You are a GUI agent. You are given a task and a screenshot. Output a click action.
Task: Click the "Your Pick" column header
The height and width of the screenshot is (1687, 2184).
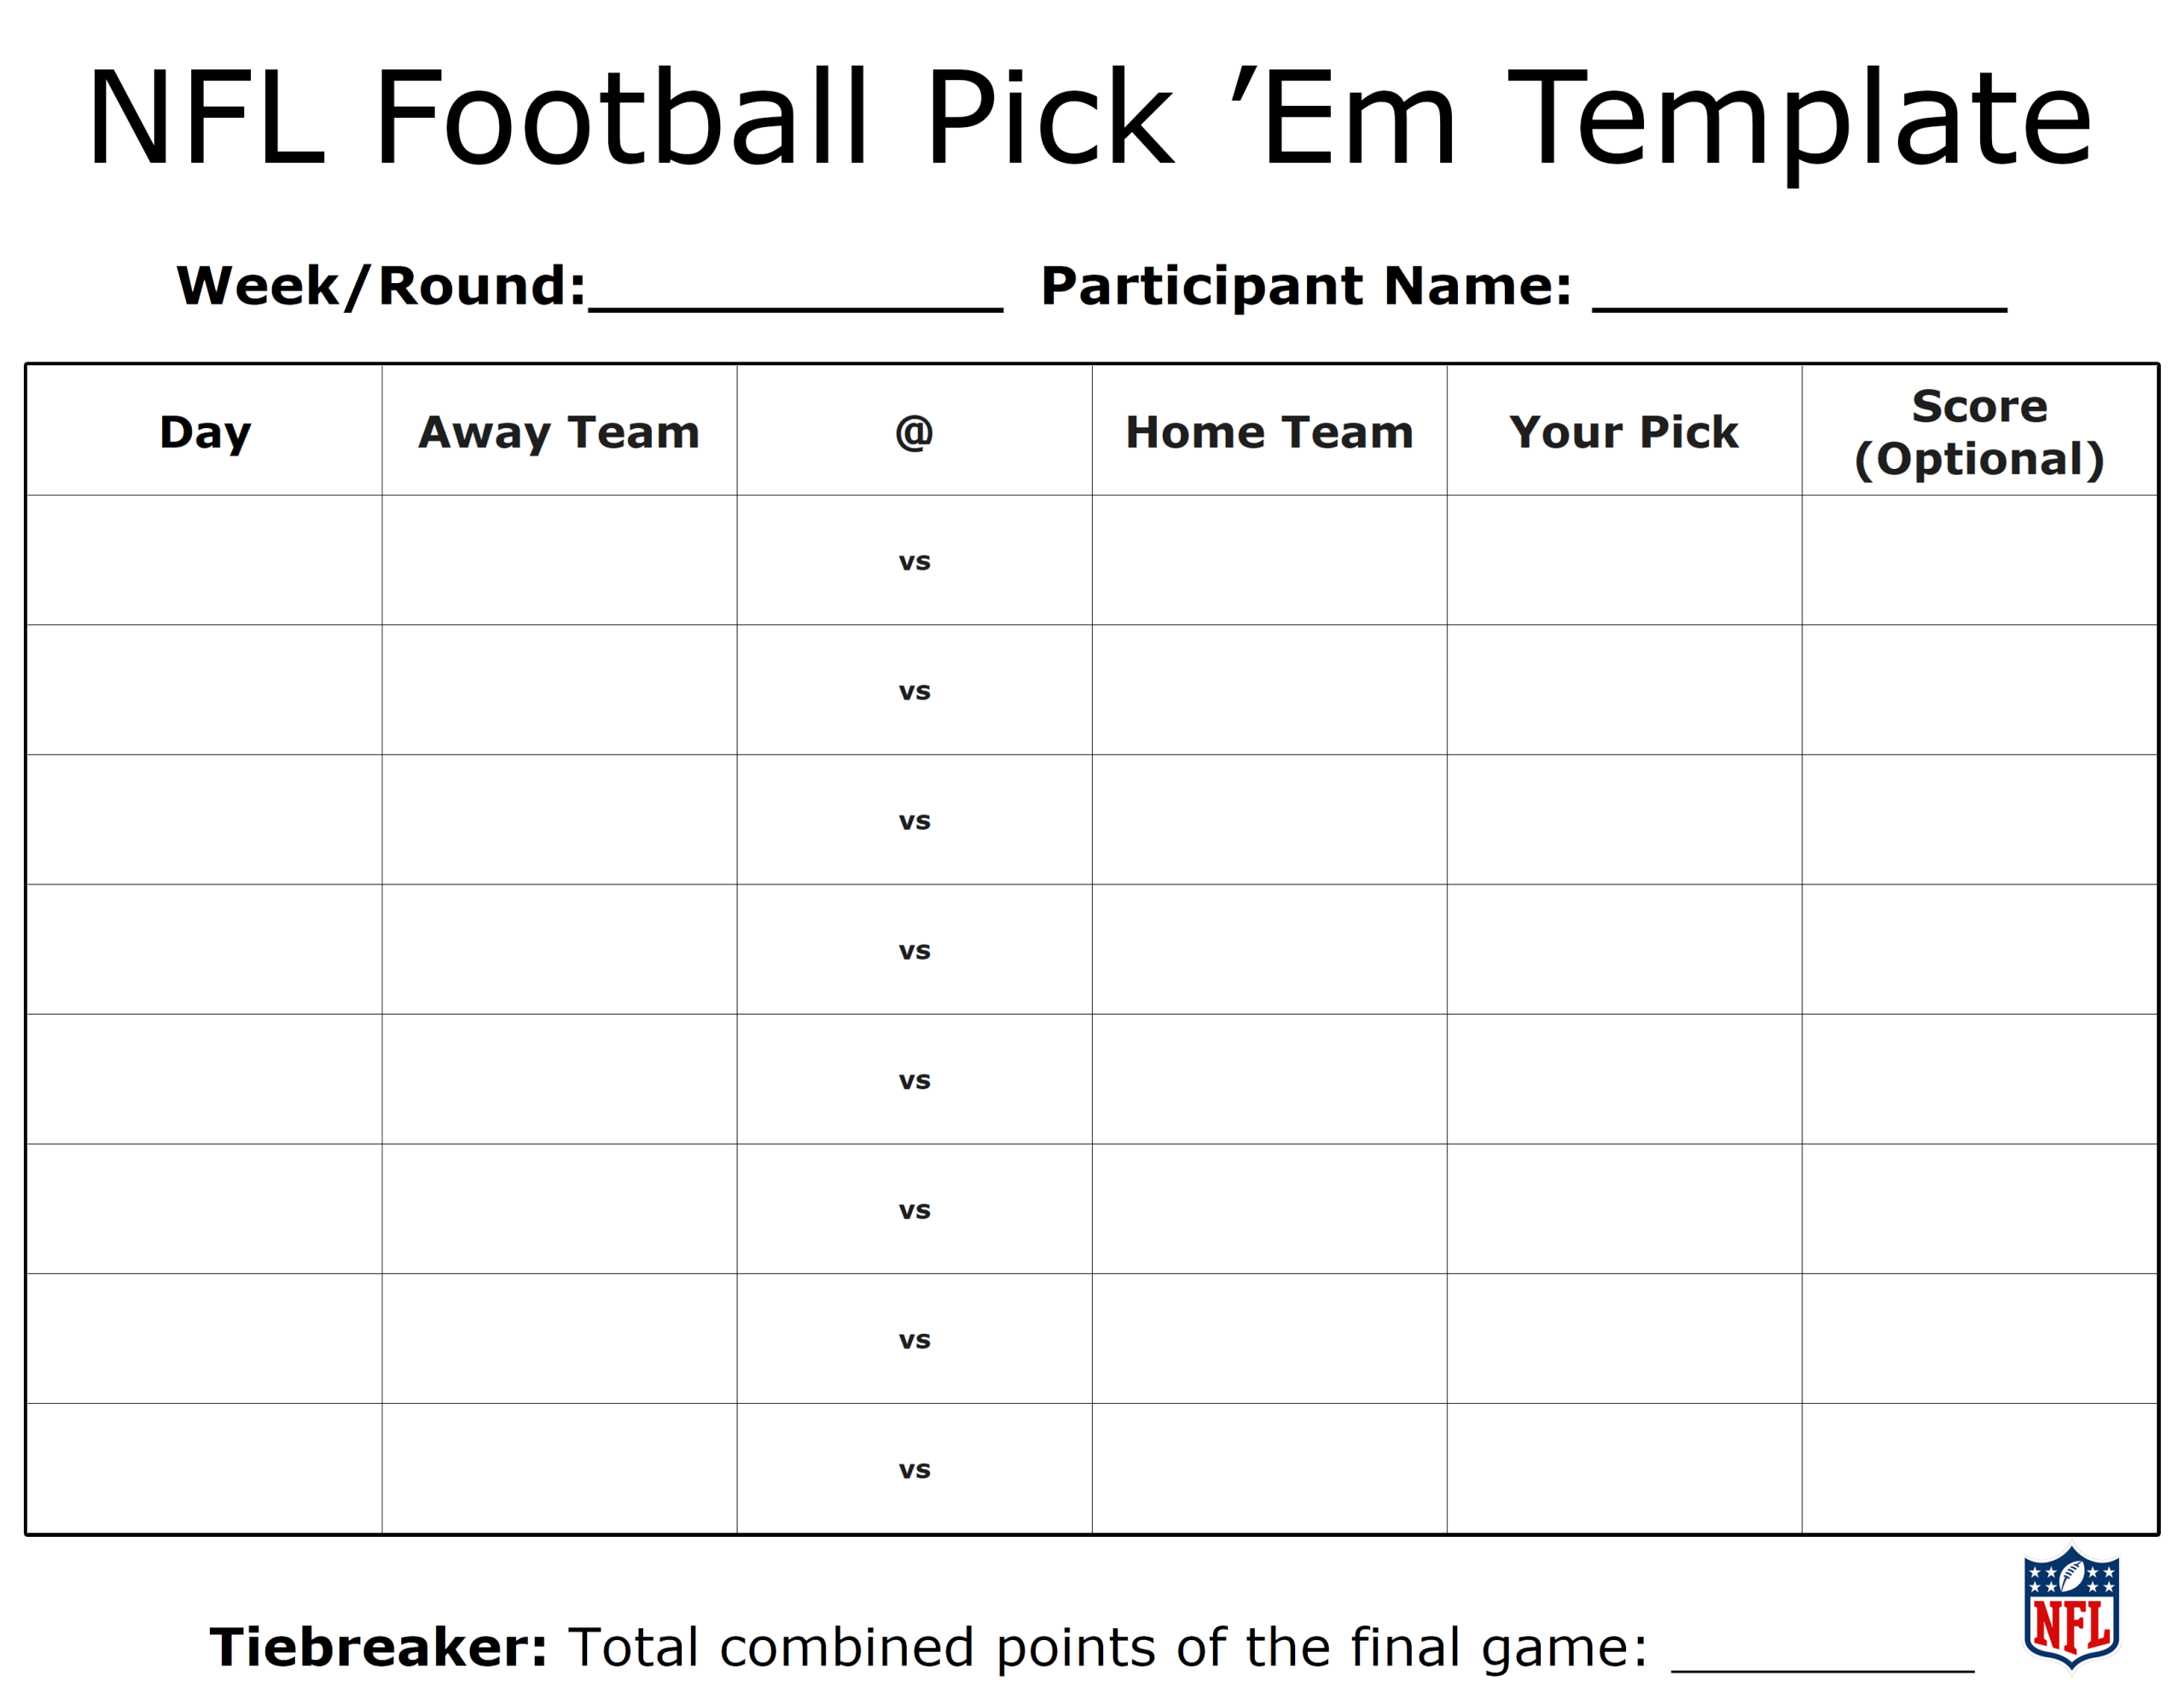click(1624, 432)
